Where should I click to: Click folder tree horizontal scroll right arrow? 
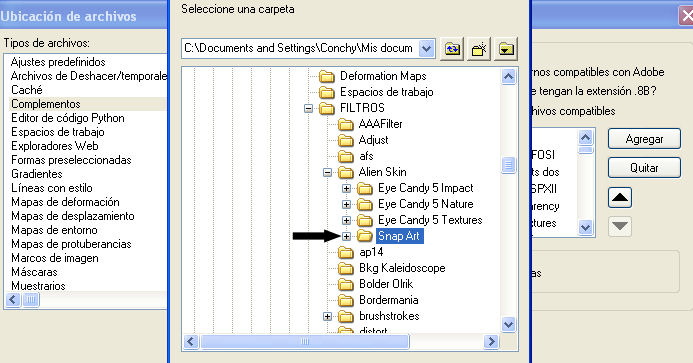pos(491,341)
